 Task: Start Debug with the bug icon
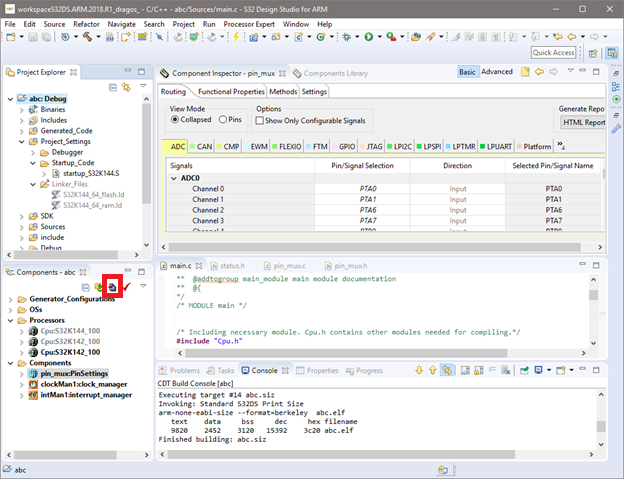point(347,37)
